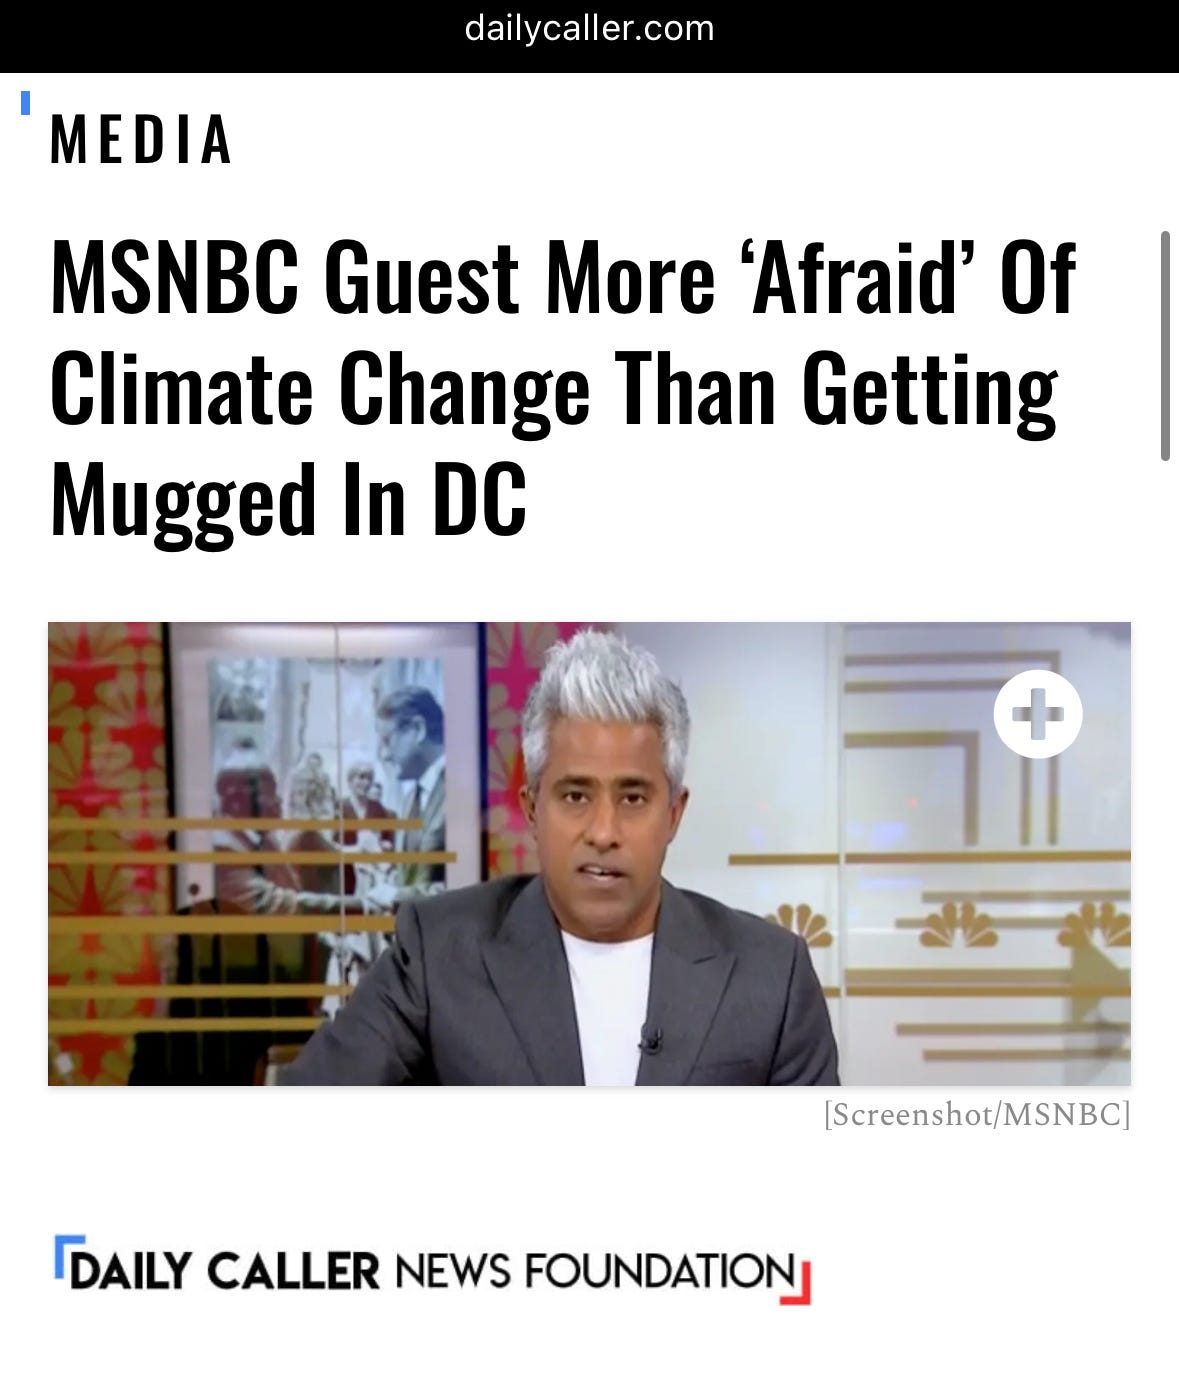1179x1375 pixels.
Task: Click the blue marker beside MEDIA
Action: click(x=27, y=102)
